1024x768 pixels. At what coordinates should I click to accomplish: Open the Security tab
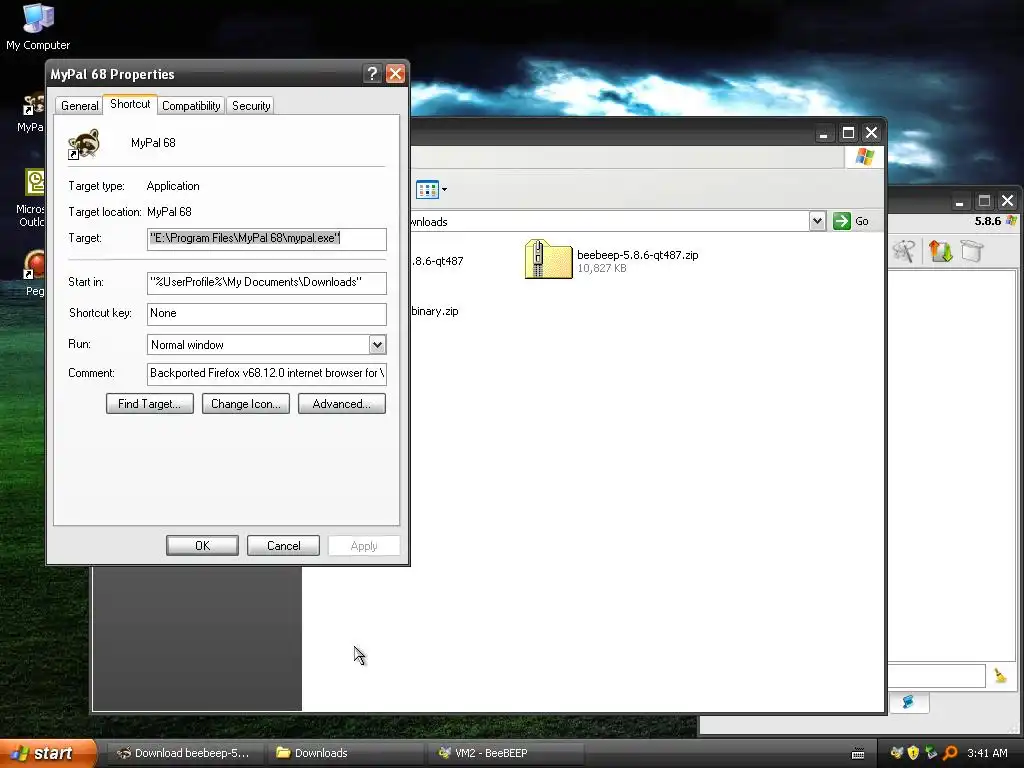point(251,106)
